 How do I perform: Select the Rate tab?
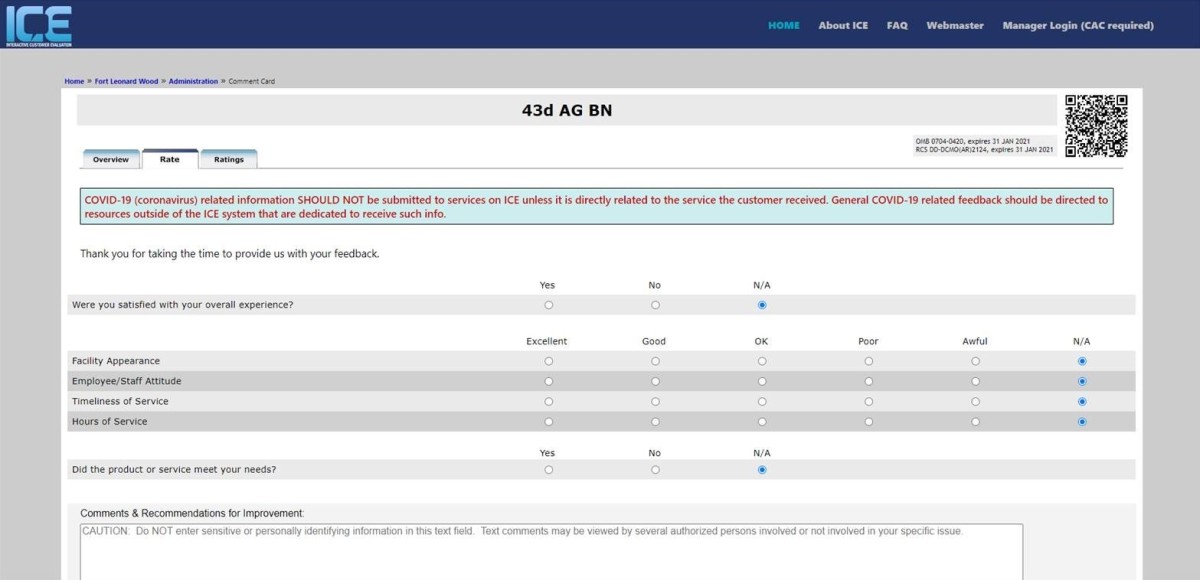tap(169, 157)
